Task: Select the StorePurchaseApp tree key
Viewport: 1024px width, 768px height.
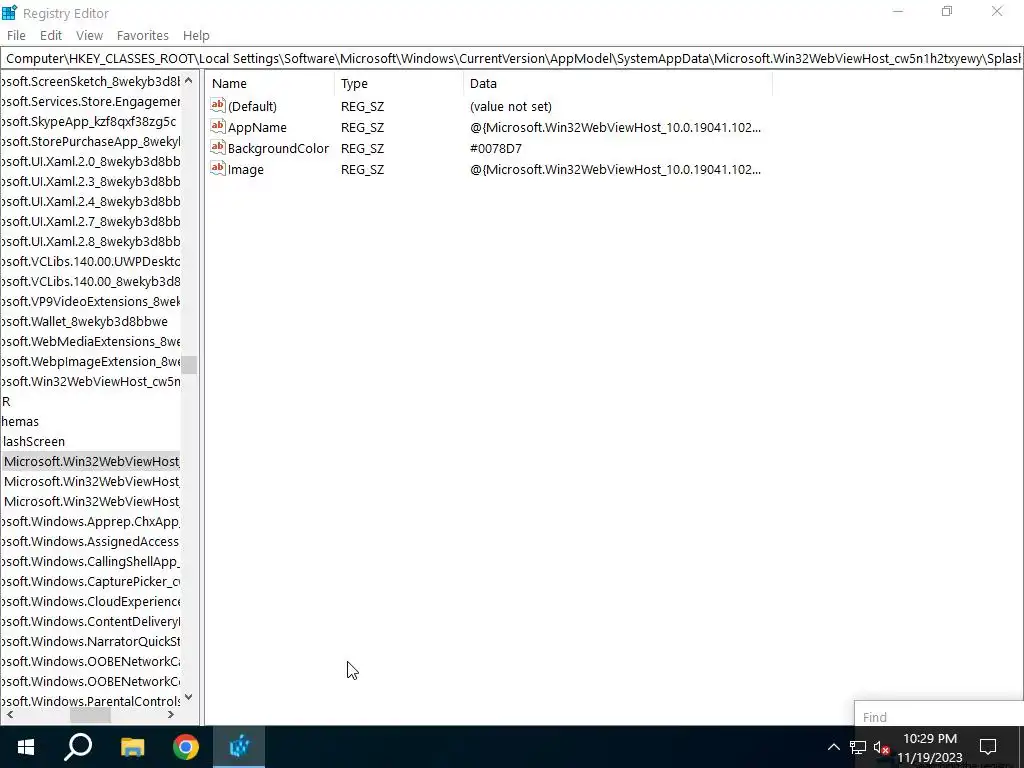Action: pyautogui.click(x=90, y=141)
